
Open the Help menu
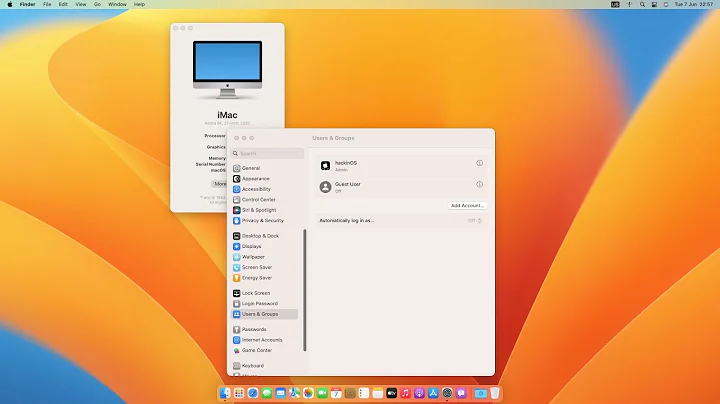[139, 4]
